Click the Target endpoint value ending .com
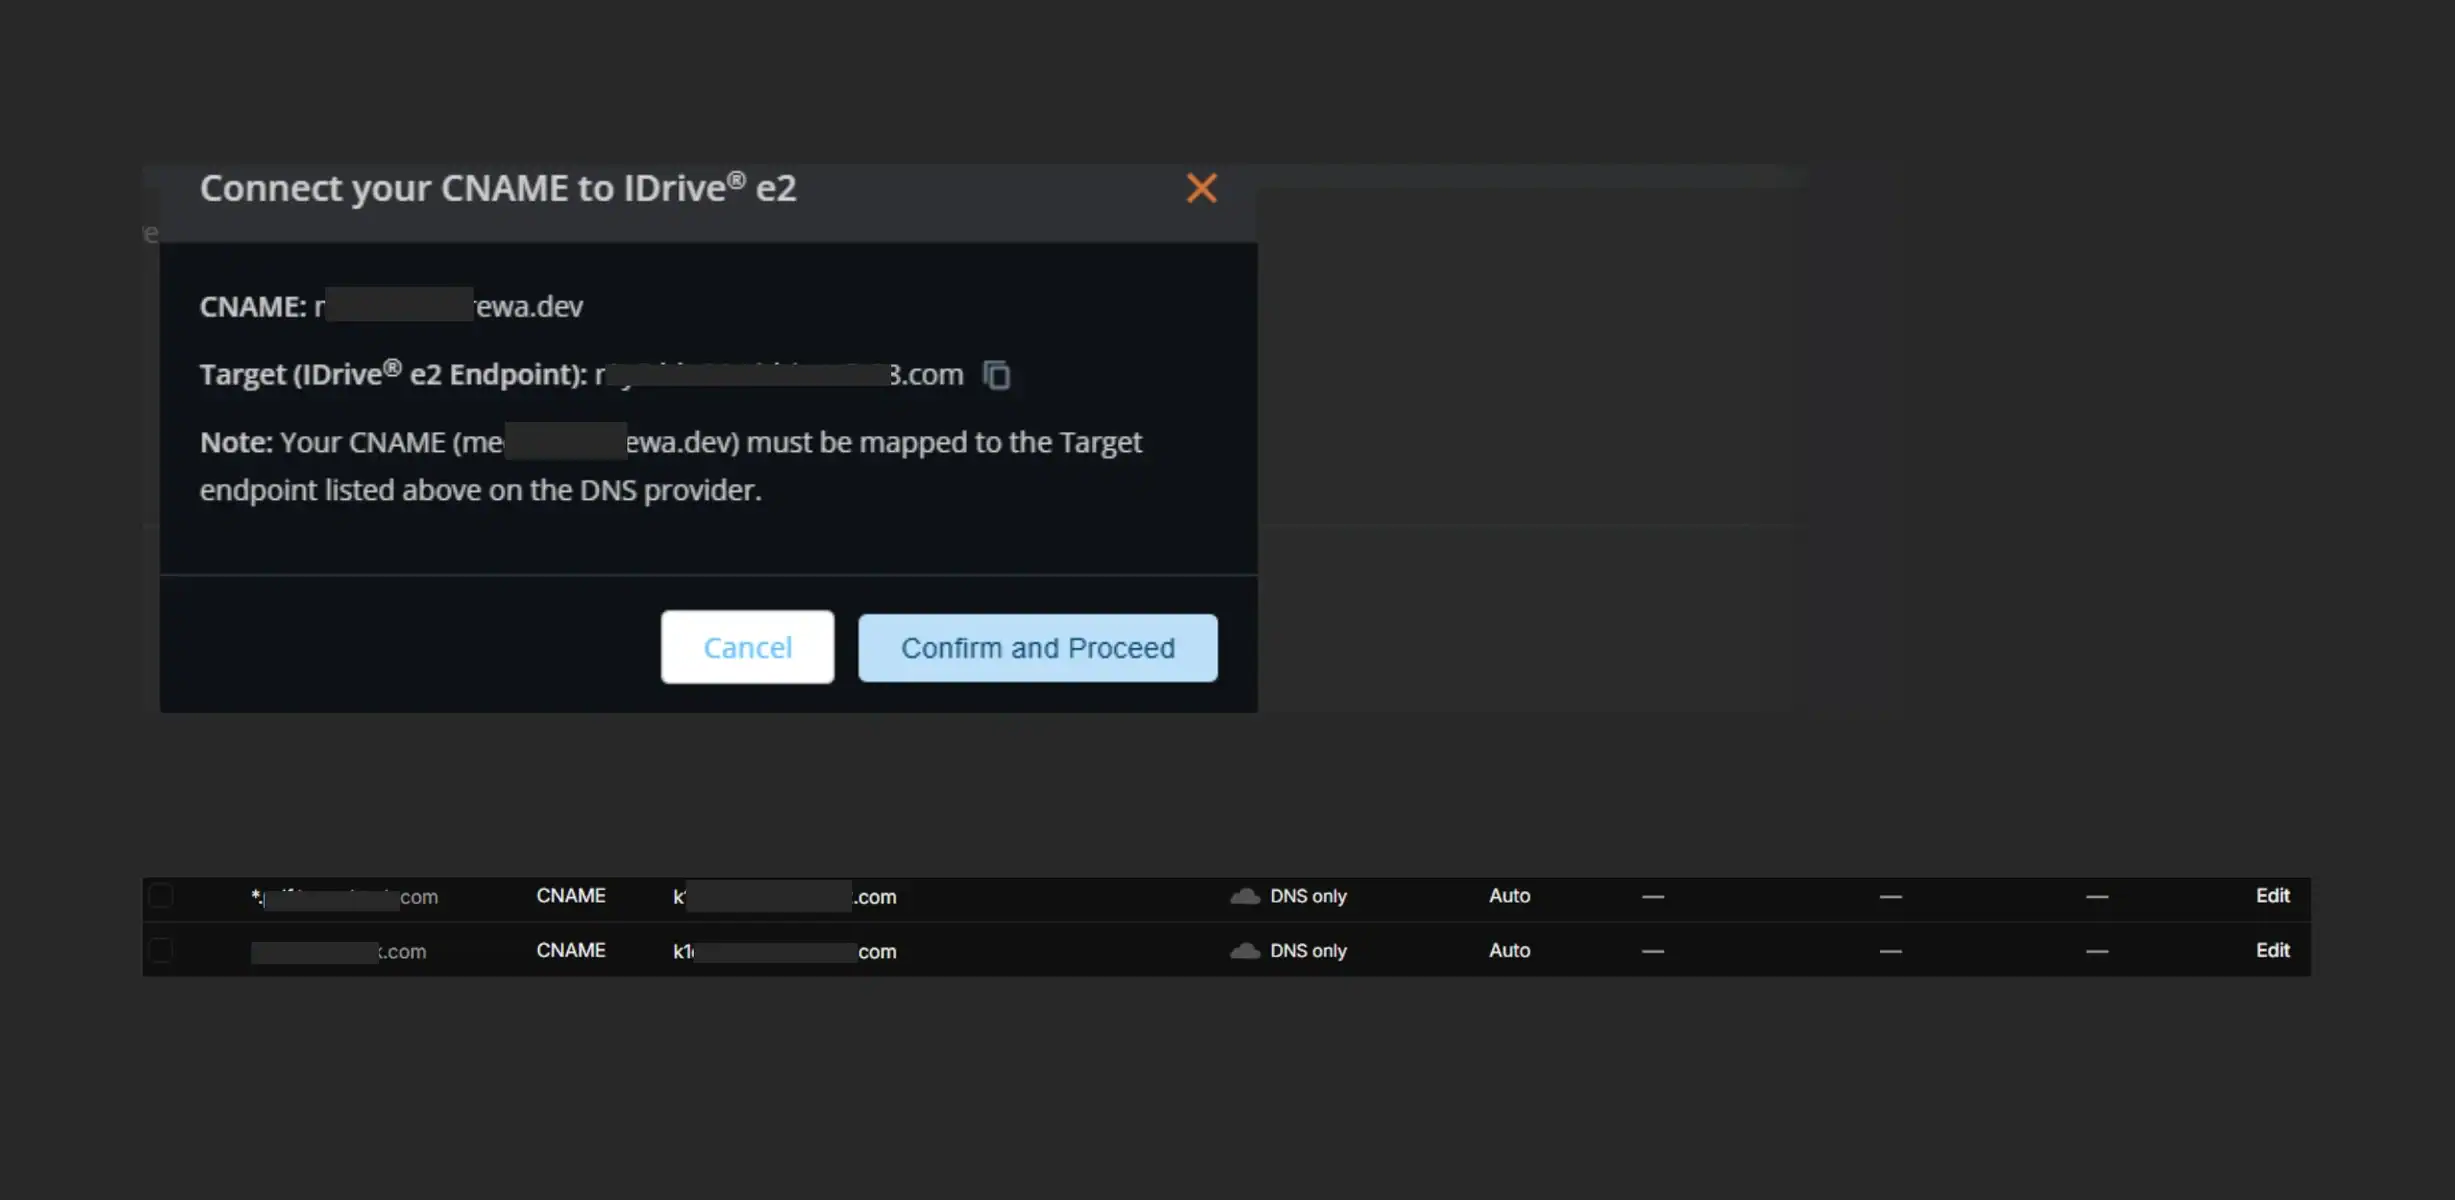The width and height of the screenshot is (2455, 1200). click(x=779, y=375)
